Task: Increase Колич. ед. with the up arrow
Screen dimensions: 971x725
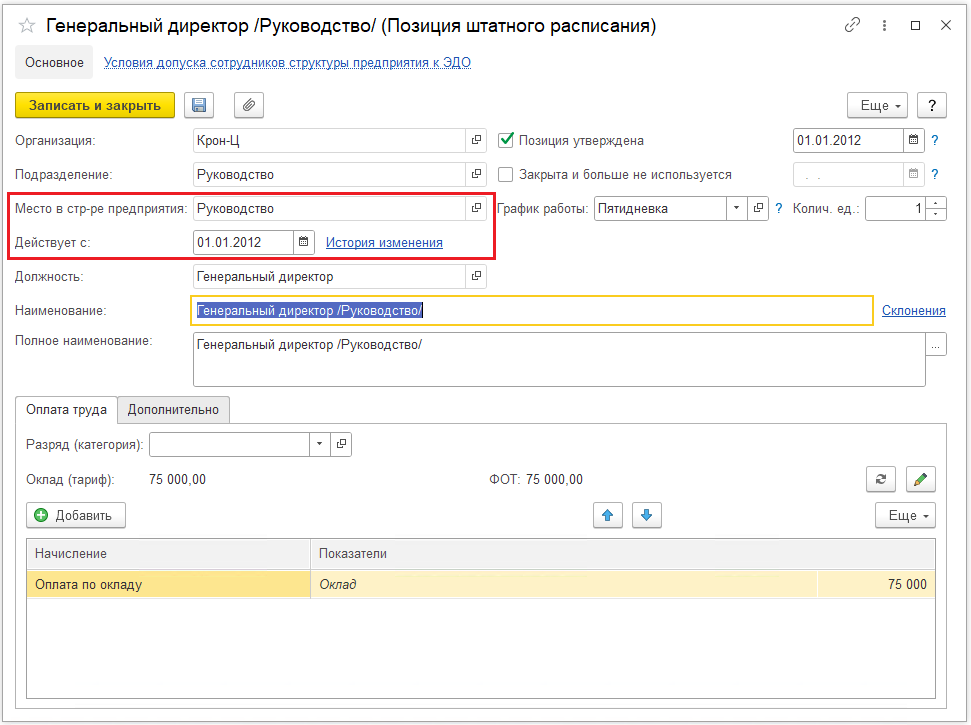Action: (x=936, y=202)
